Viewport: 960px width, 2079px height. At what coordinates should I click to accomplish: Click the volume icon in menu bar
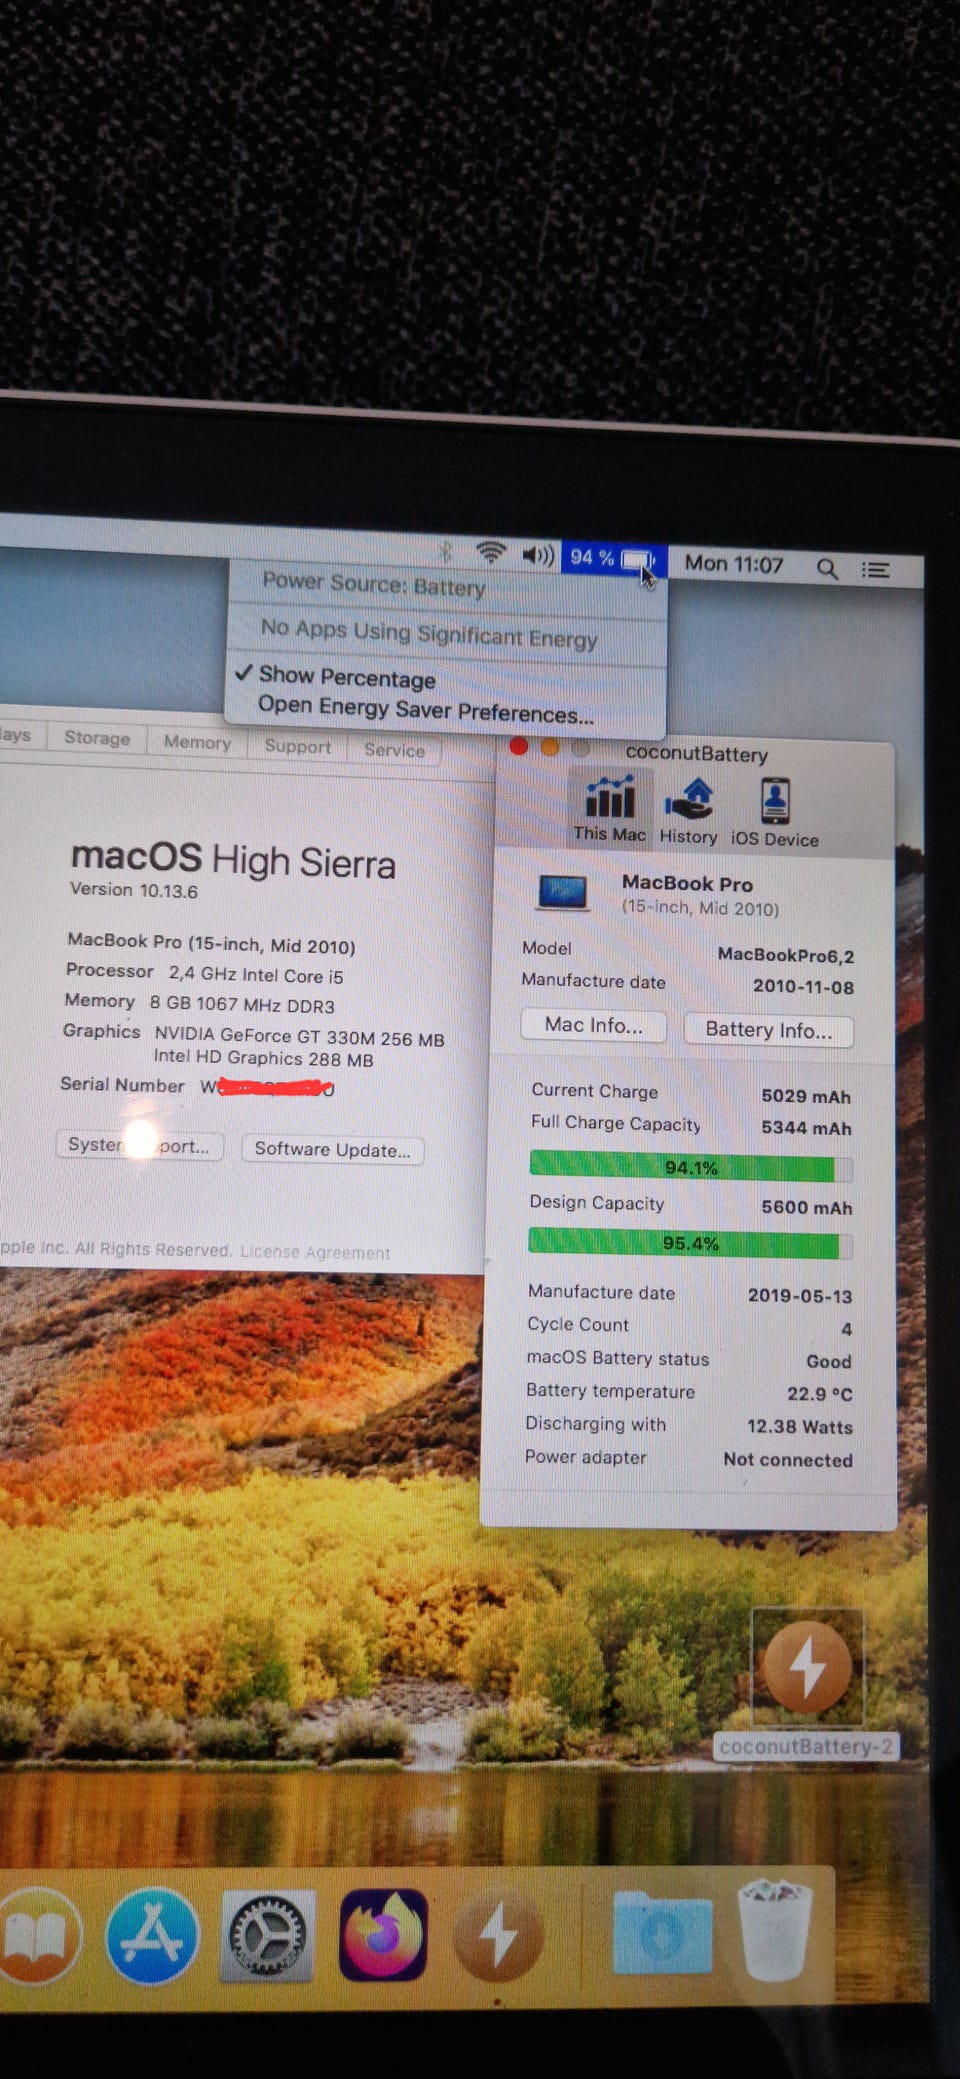[538, 554]
